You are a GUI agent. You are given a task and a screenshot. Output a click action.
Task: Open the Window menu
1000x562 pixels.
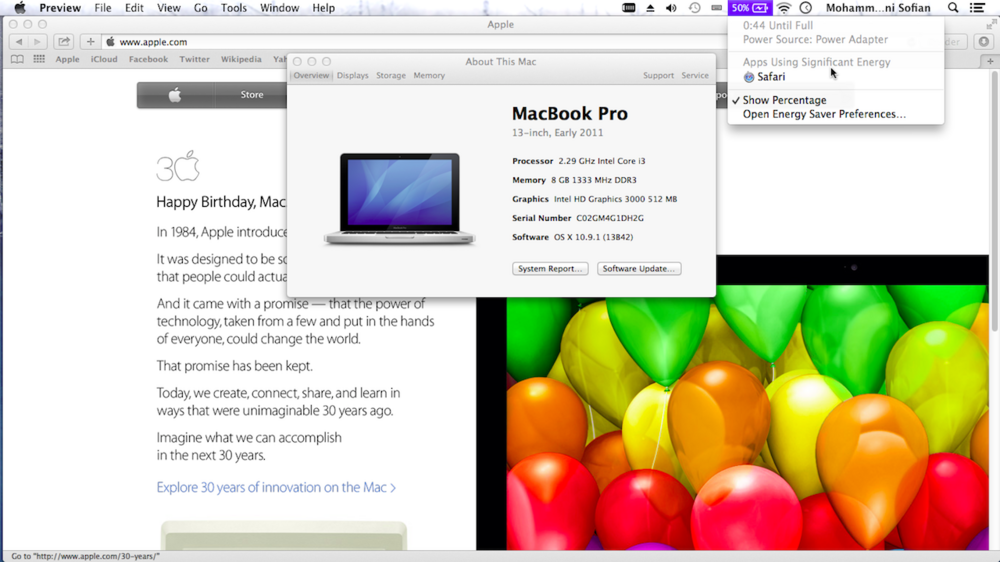click(279, 8)
